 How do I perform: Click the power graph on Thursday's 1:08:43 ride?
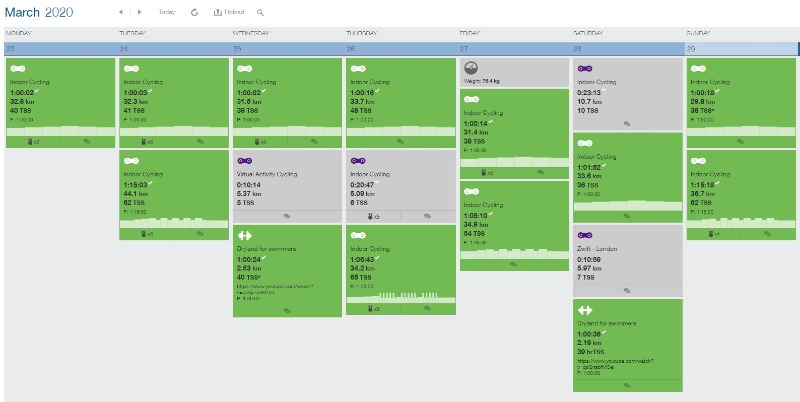coord(401,298)
